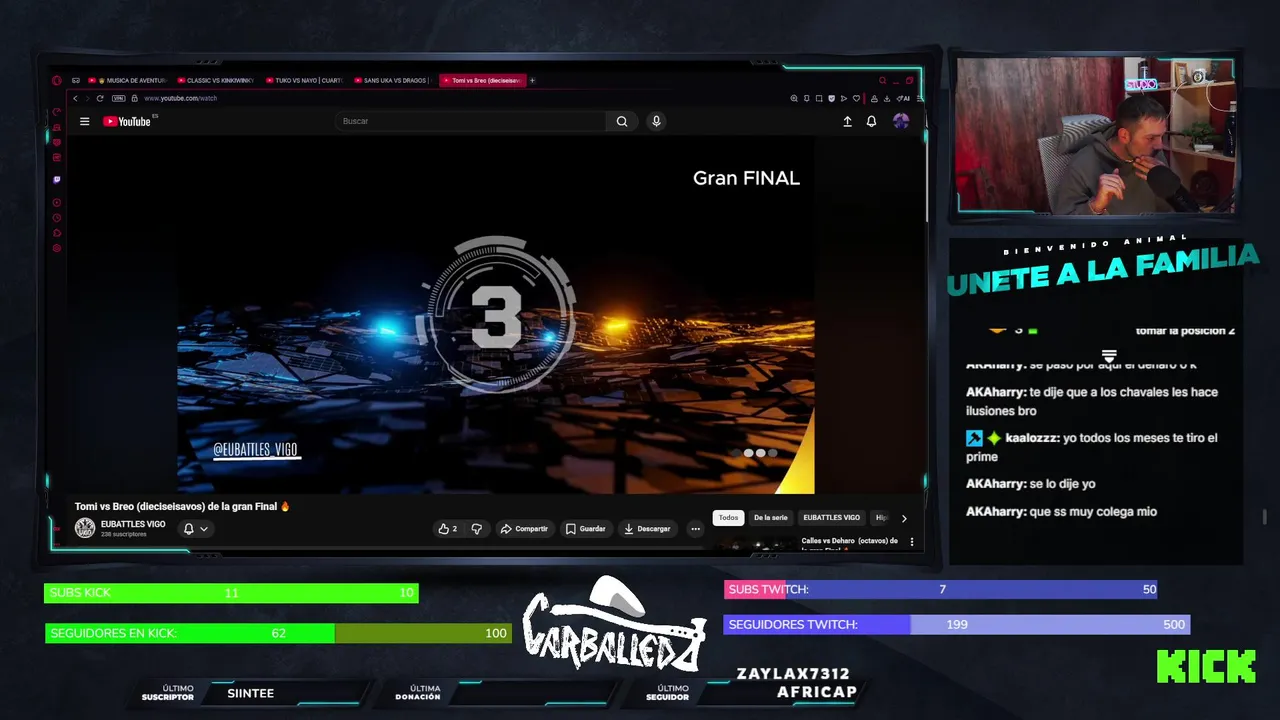Open the YouTube account avatar menu
Screen dimensions: 1280x720
901,121
